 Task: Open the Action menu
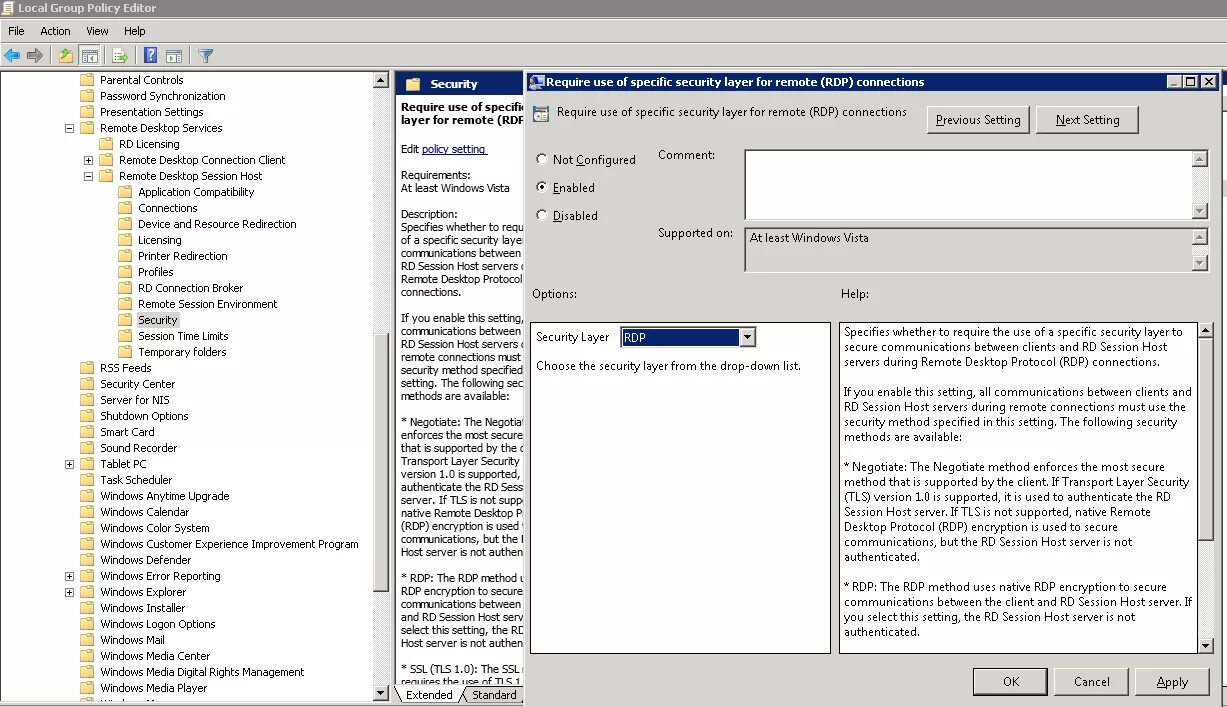(x=55, y=31)
